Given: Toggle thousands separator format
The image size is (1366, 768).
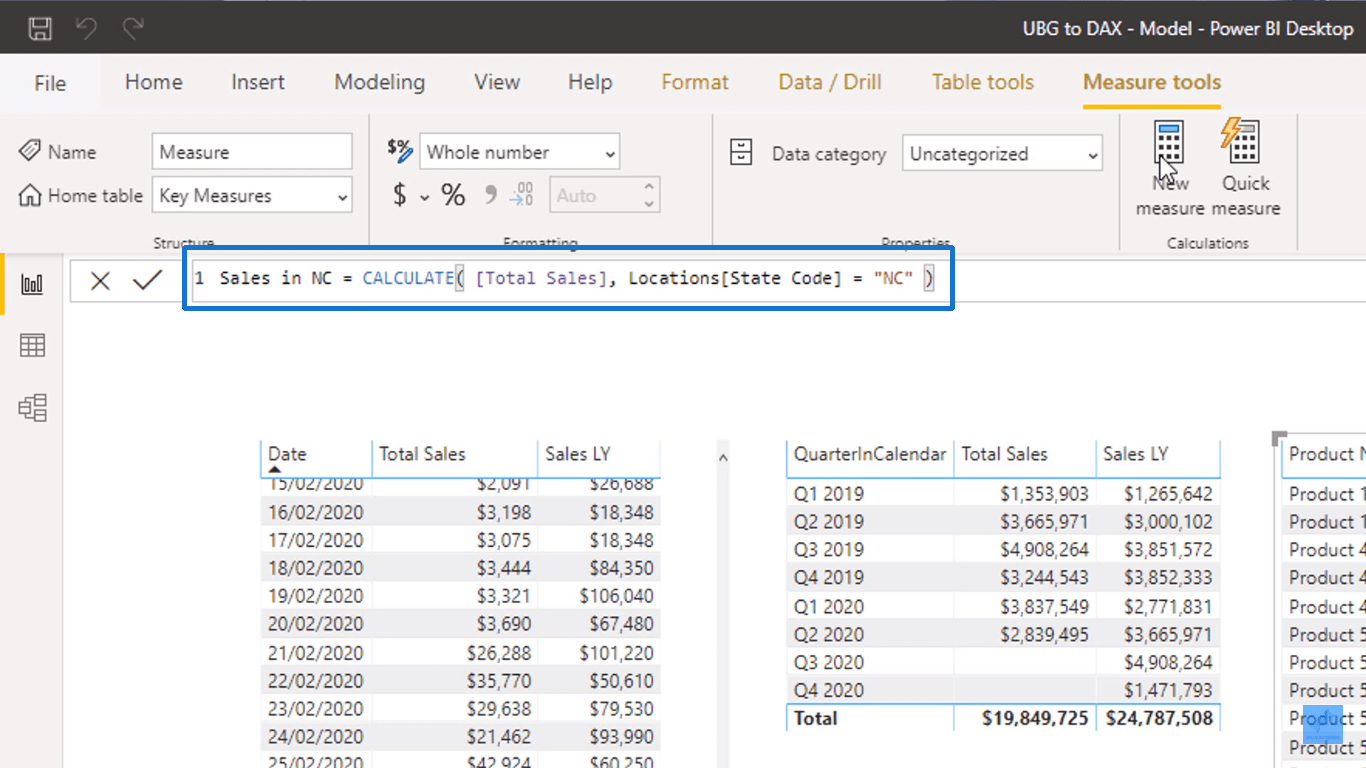Looking at the screenshot, I should pos(490,196).
